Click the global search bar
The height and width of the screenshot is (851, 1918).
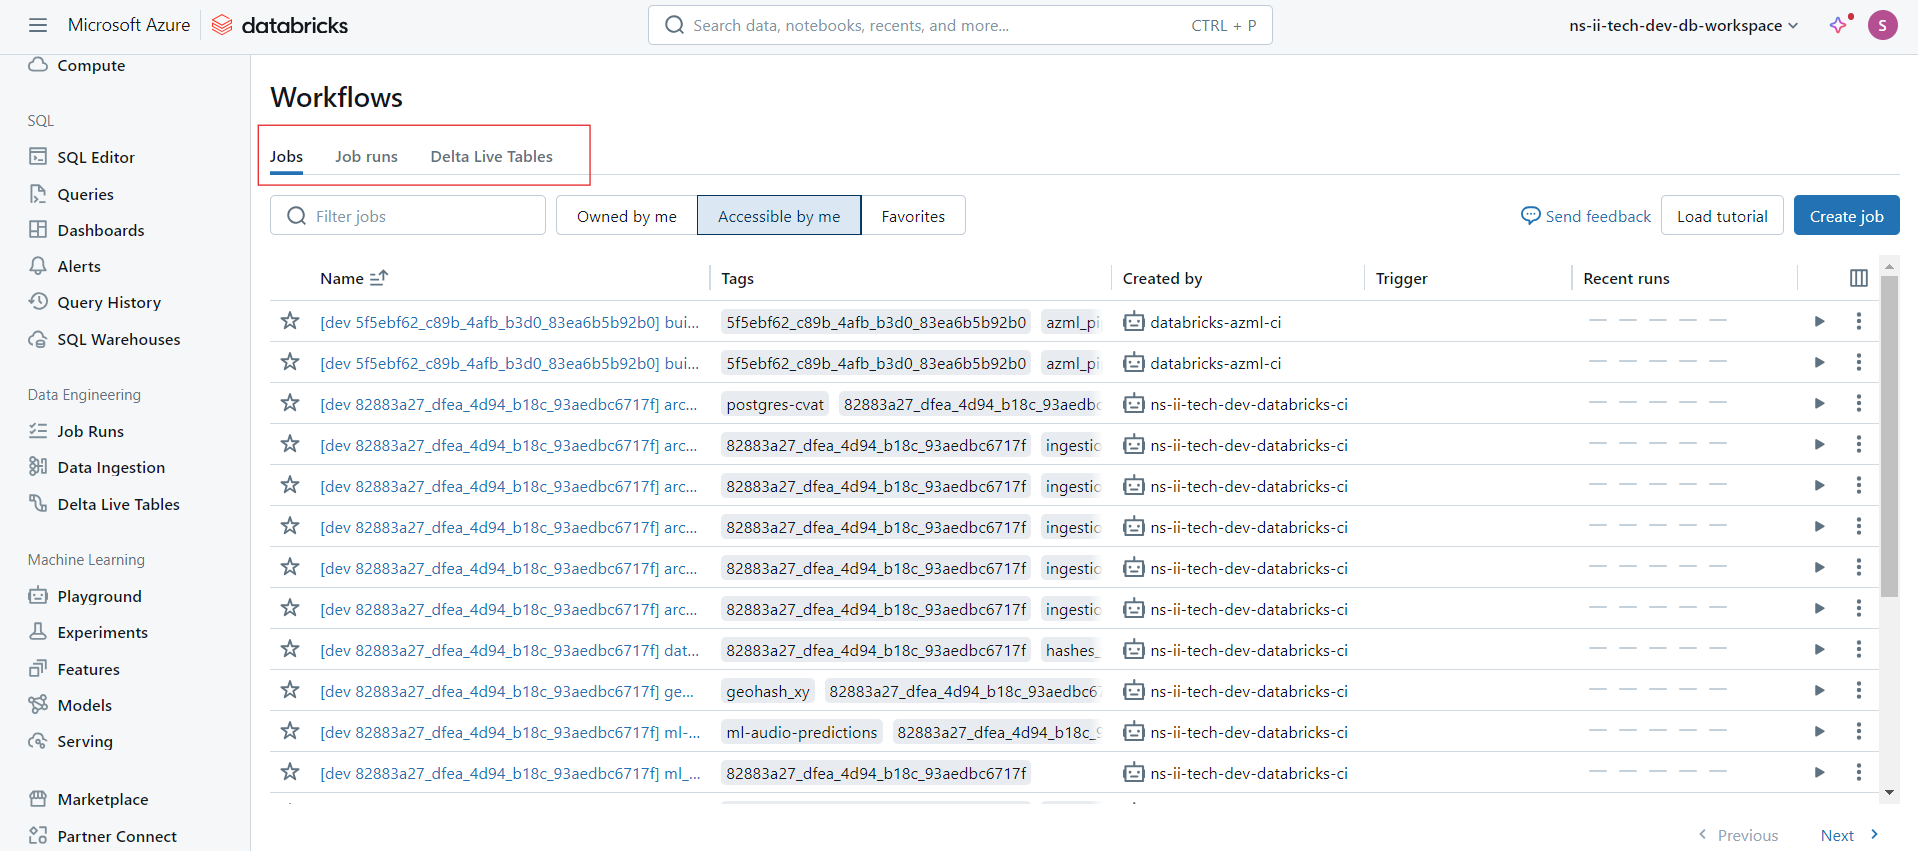pyautogui.click(x=960, y=25)
